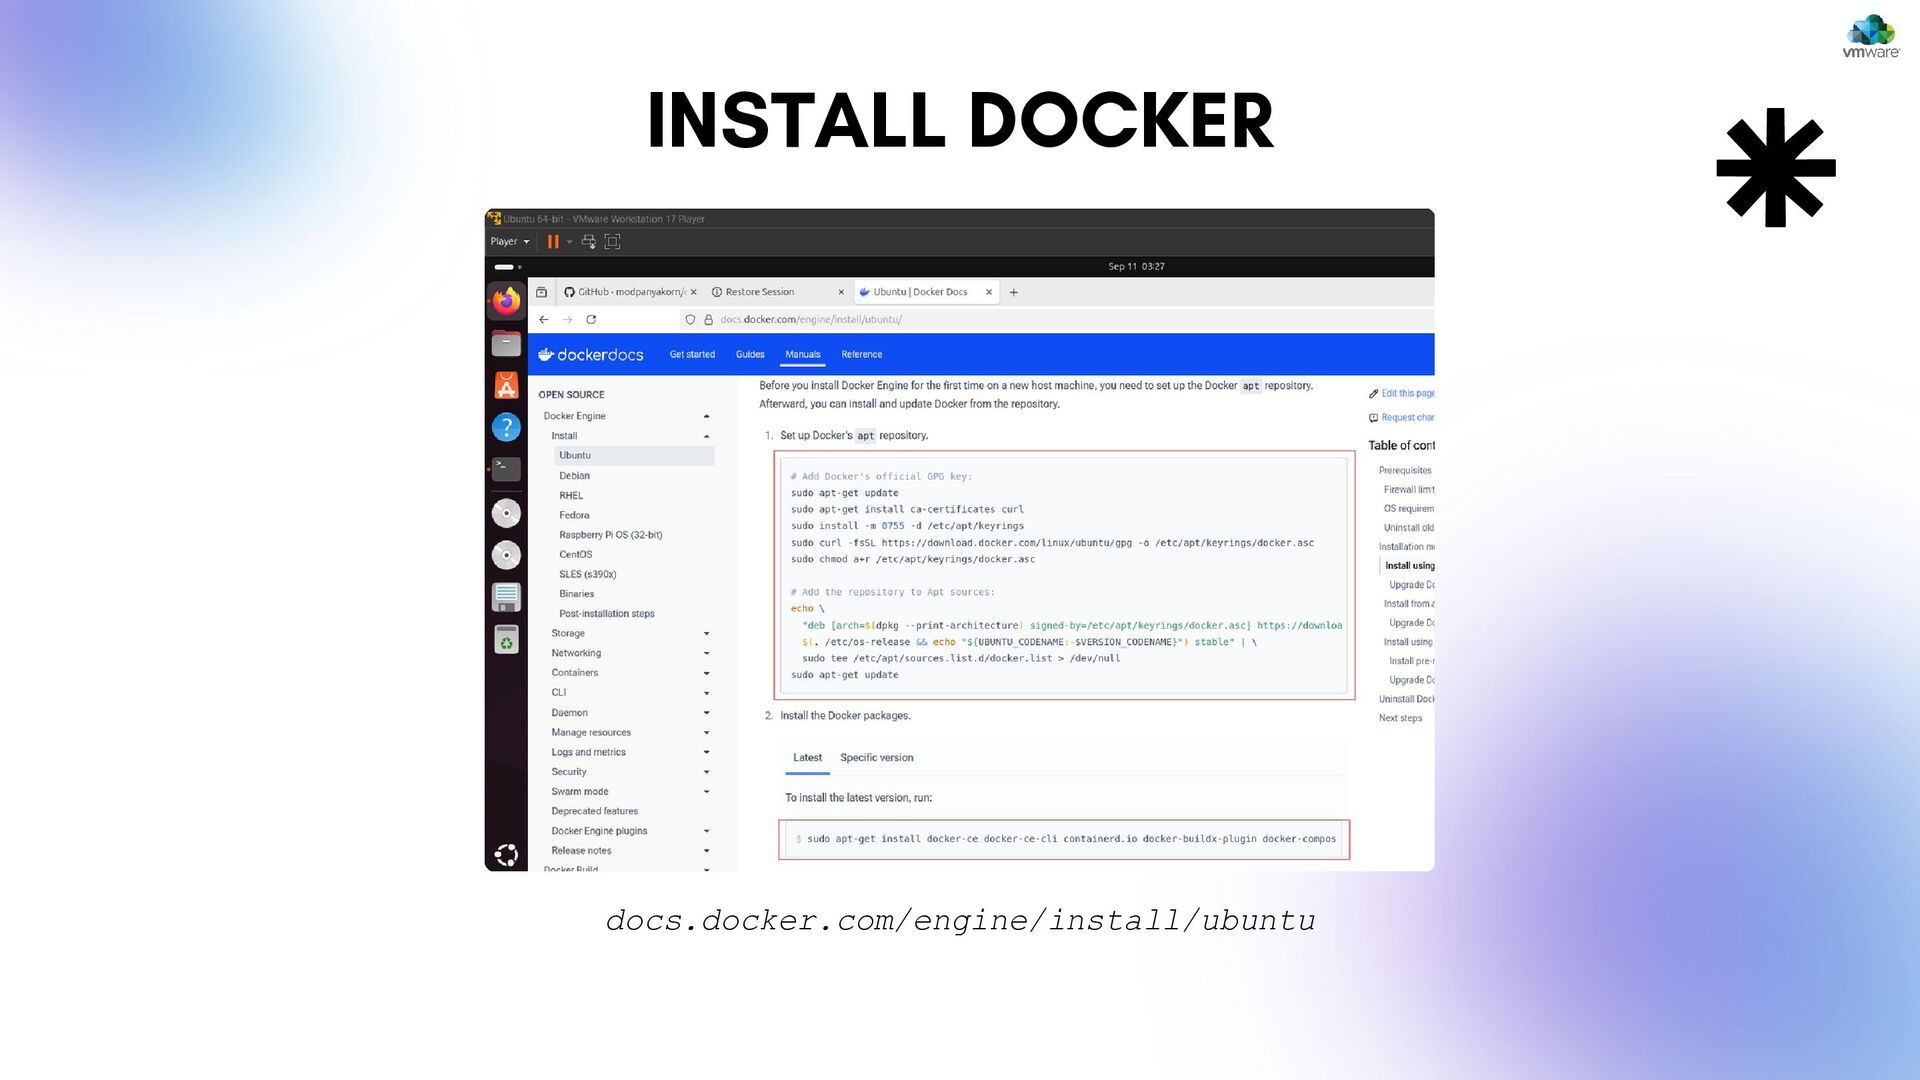Click the Prerequisites table of contents link
Viewport: 1920px width, 1080px height.
pos(1405,471)
